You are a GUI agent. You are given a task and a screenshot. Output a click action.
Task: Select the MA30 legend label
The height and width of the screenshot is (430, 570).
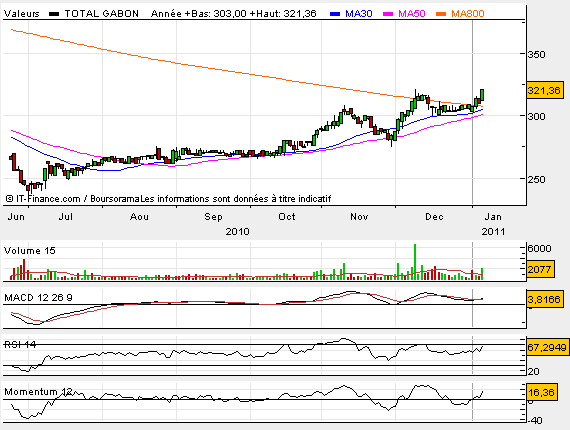[x=358, y=14]
